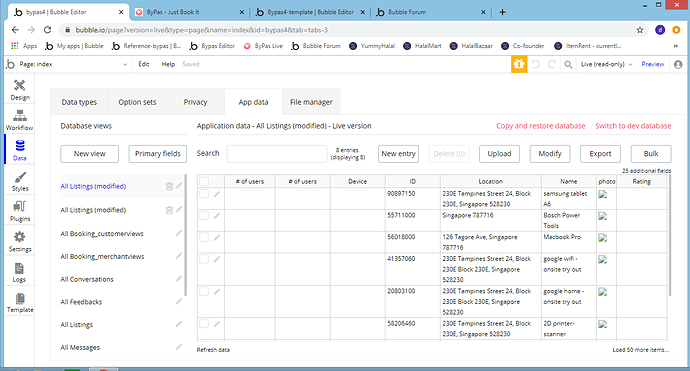Viewport: 690px width, 371px height.
Task: Open the Template section
Action: click(20, 303)
